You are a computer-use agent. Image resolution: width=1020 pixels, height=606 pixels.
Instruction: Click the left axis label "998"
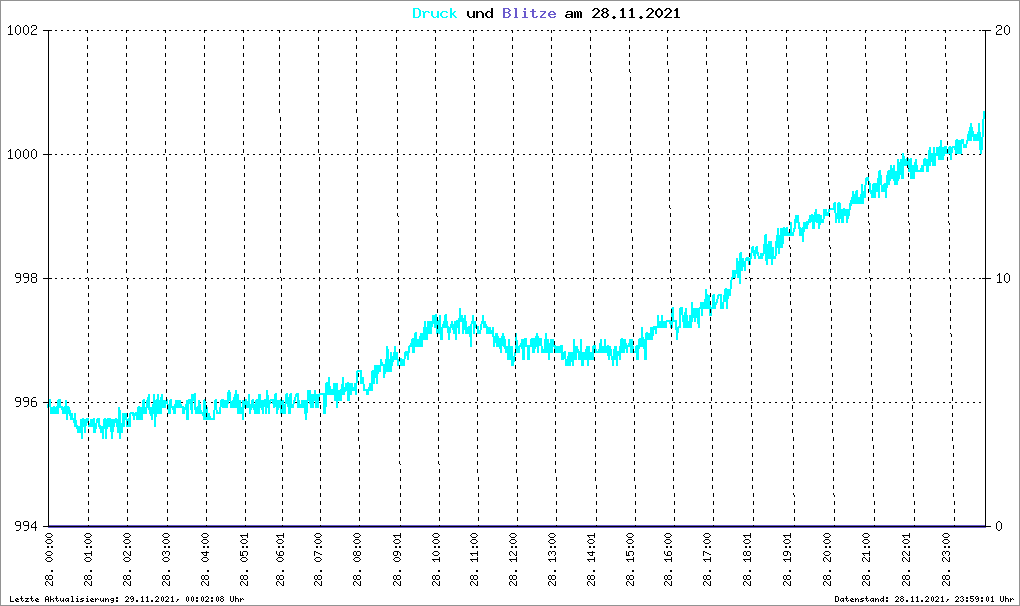click(26, 278)
